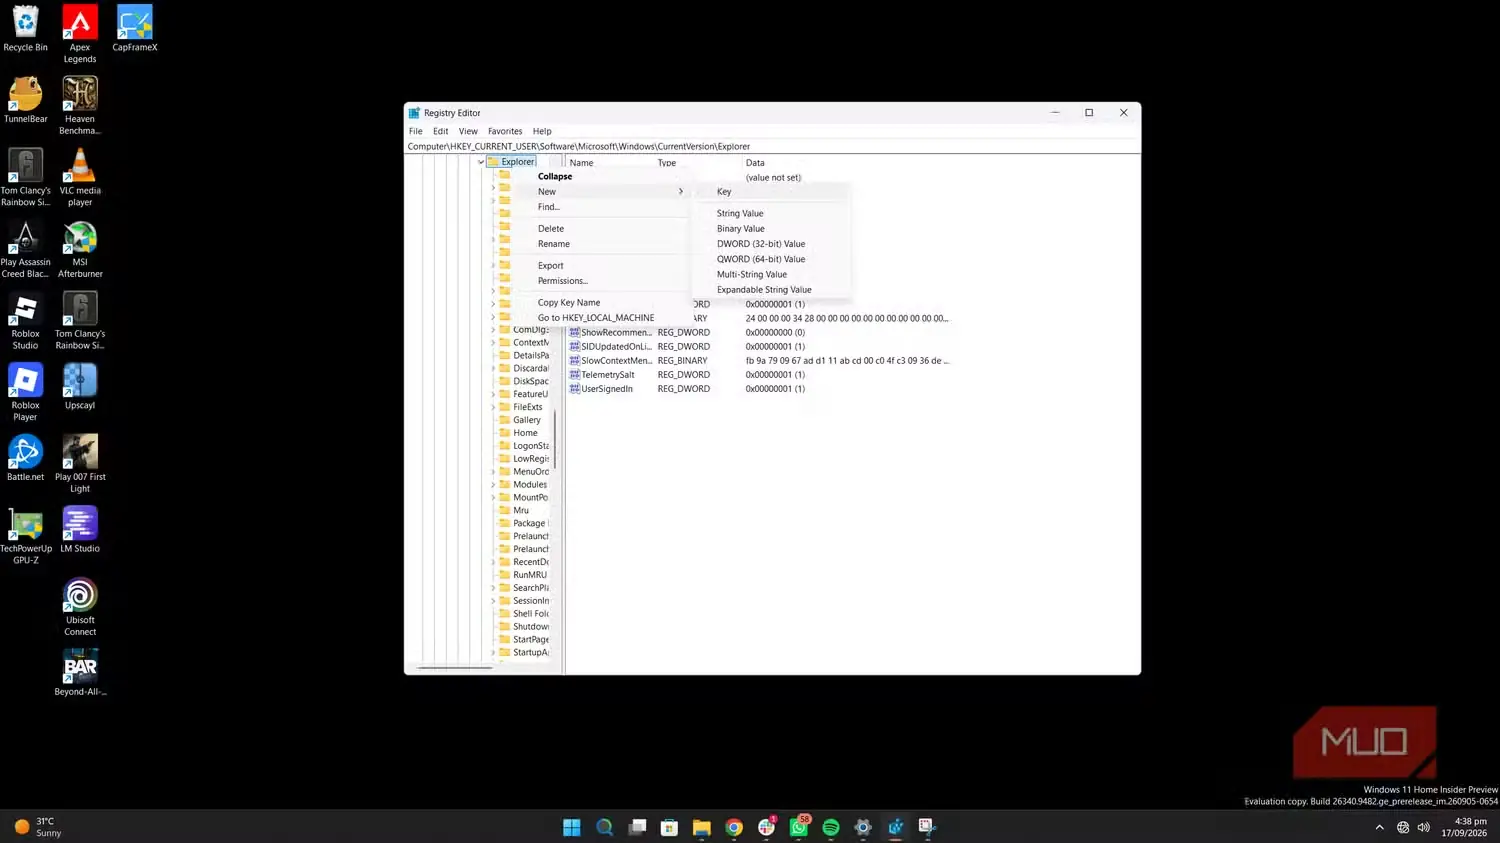Open the LM Studio desktop shortcut

80,530
